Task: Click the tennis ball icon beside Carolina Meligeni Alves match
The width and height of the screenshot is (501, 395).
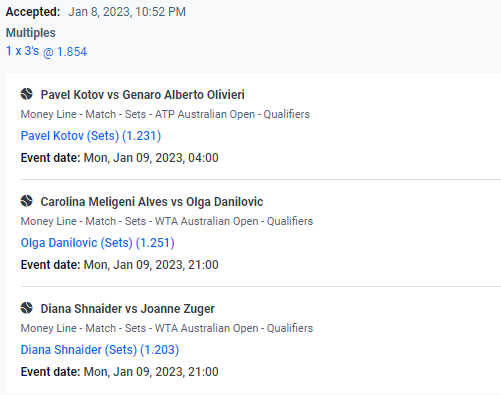Action: tap(27, 201)
